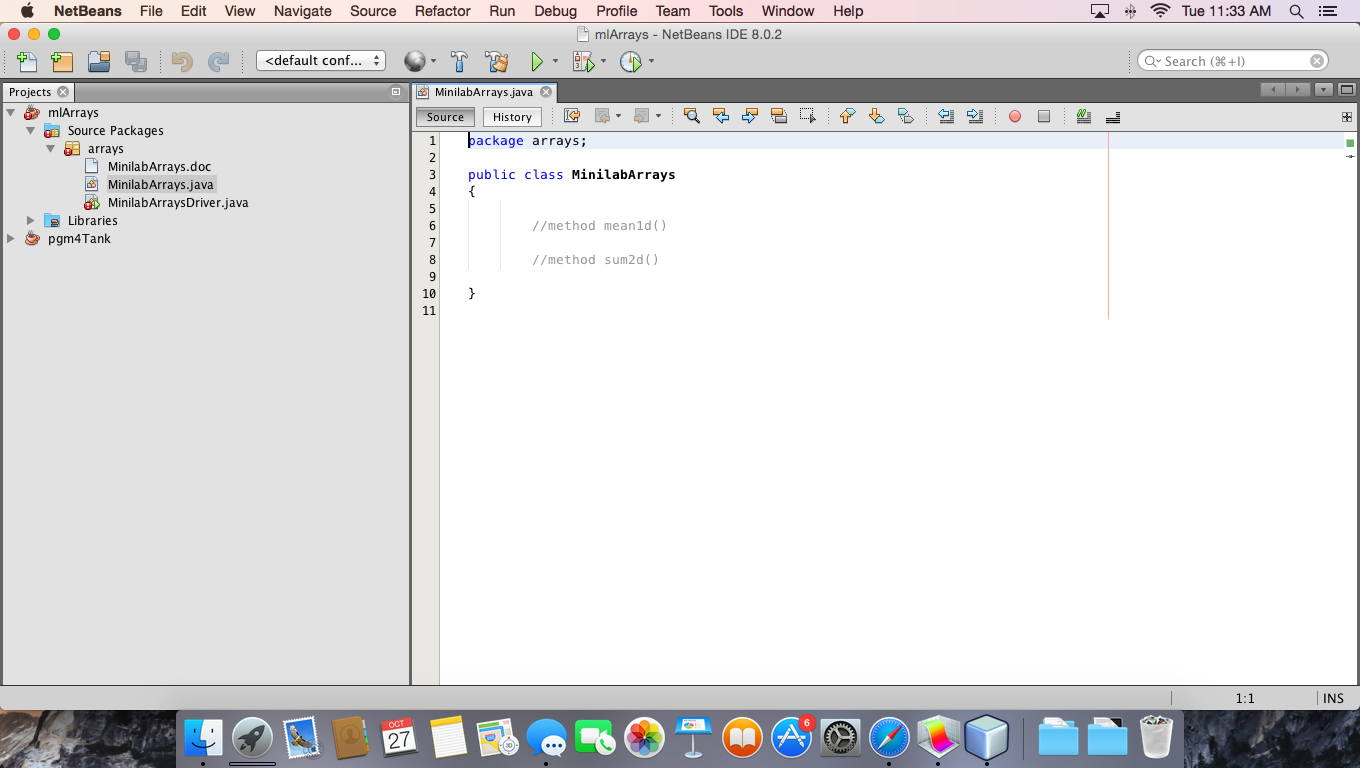1360x768 pixels.
Task: Toggle Highlight Search icon in editor toolbar
Action: (779, 116)
